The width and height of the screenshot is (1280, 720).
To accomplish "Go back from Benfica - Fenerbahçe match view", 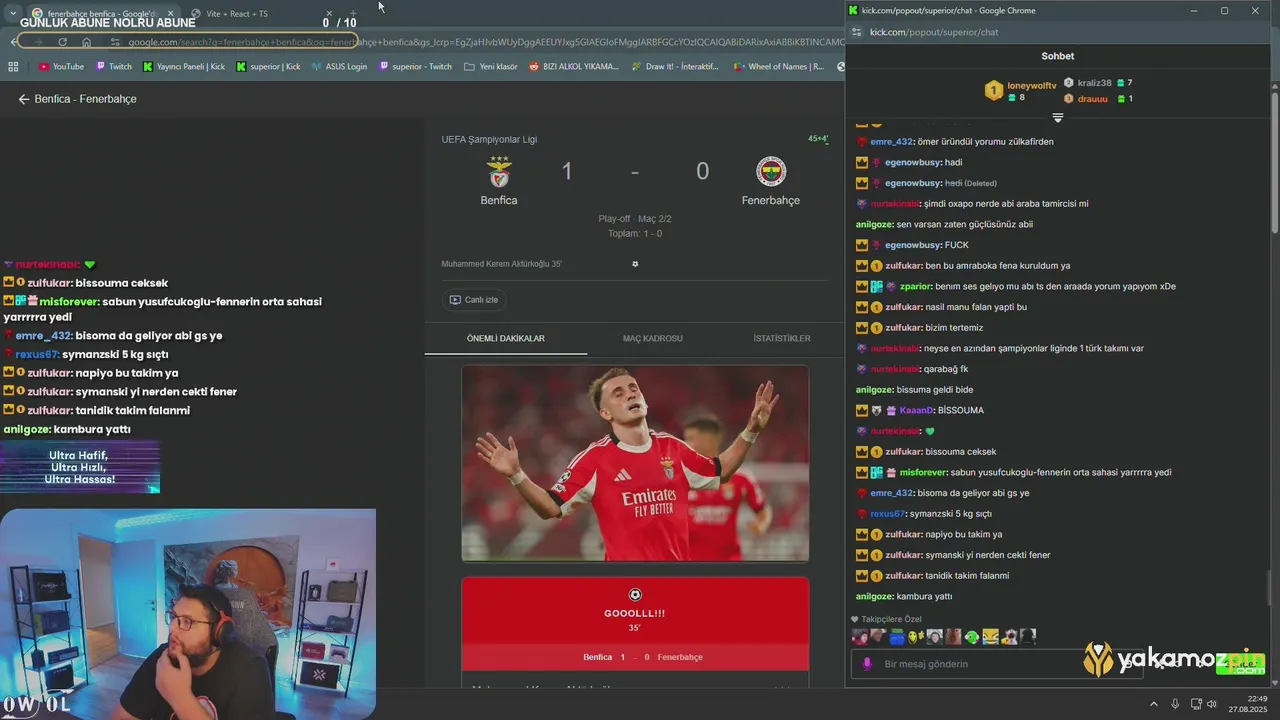I will (24, 99).
